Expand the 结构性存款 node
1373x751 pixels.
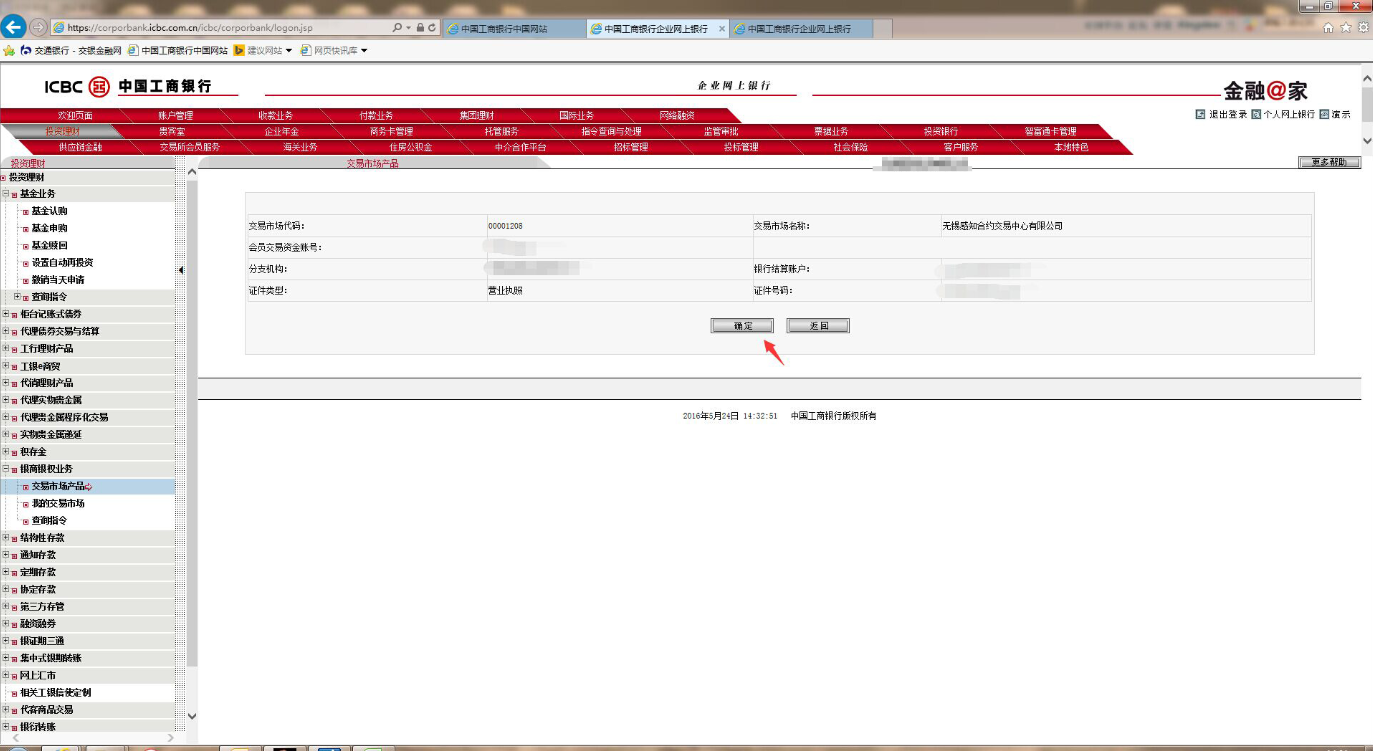tap(5, 538)
